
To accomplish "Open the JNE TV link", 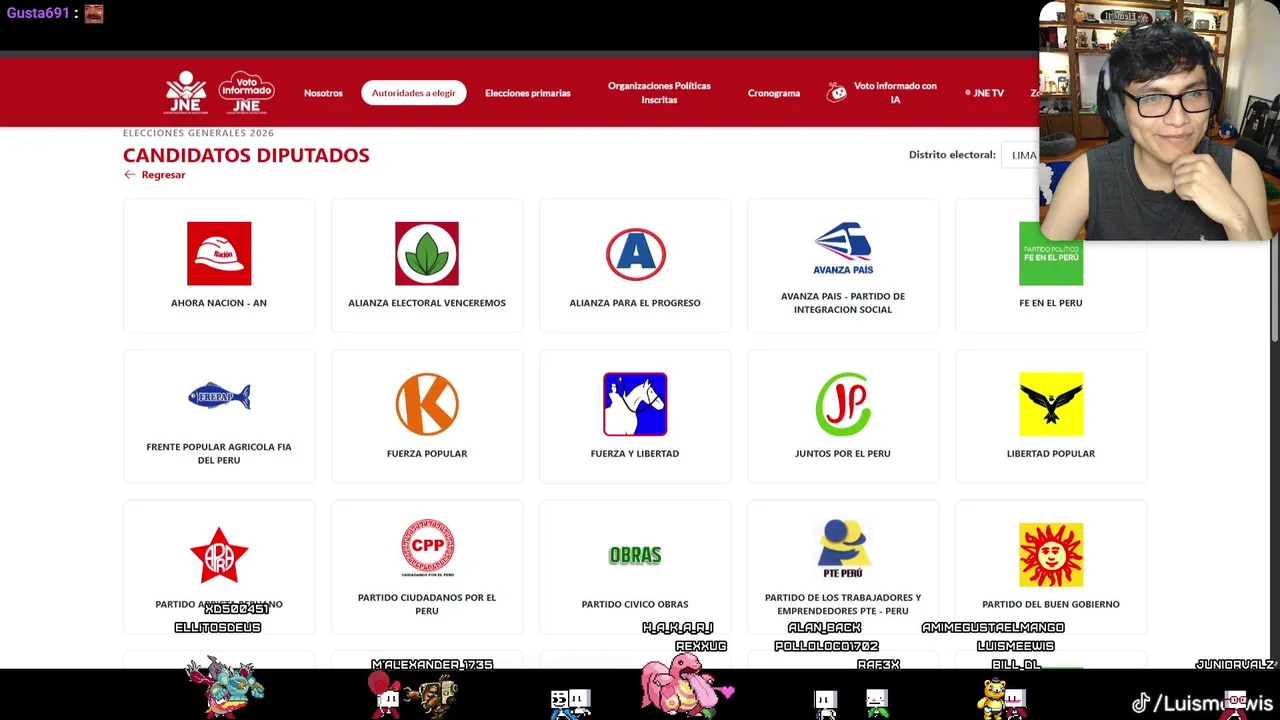I will [985, 93].
